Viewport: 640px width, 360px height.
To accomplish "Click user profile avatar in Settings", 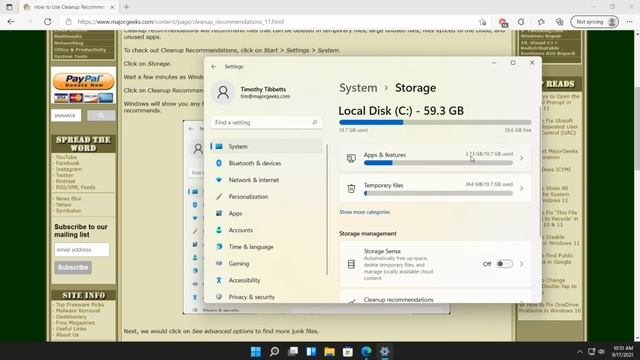I will click(x=223, y=92).
